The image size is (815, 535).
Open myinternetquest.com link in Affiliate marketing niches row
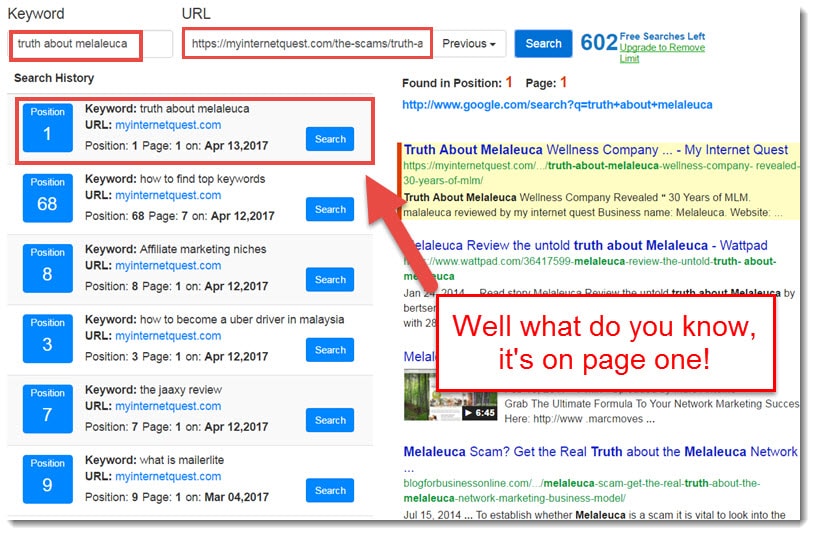coord(169,267)
